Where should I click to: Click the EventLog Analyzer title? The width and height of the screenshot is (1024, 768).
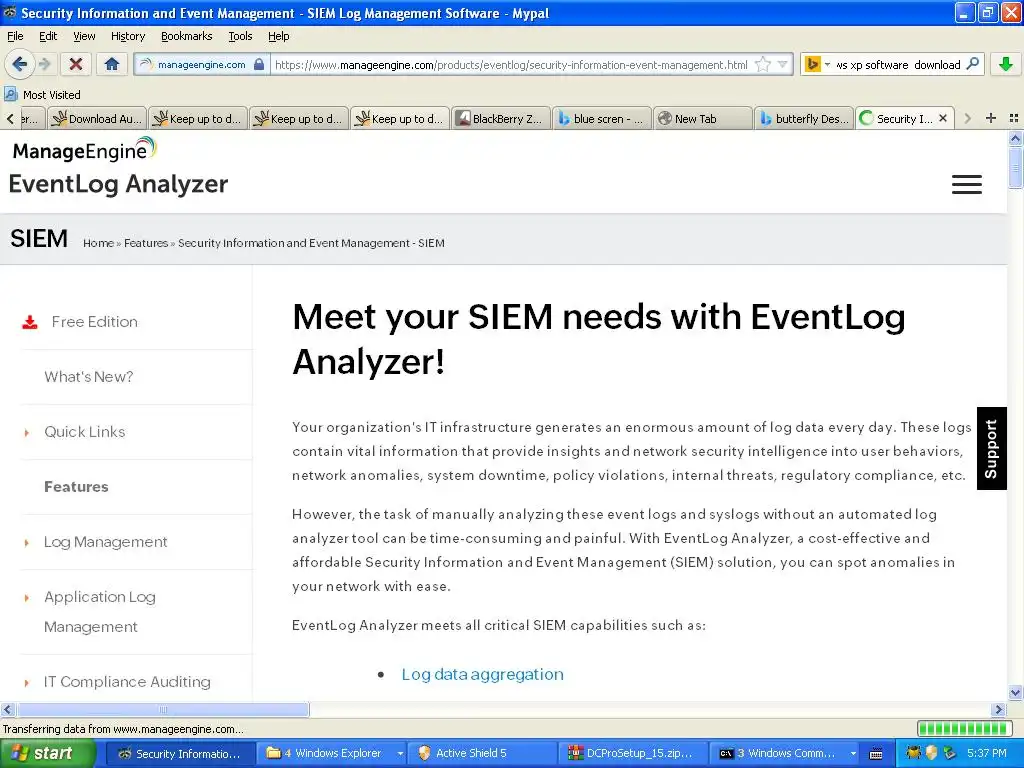point(118,184)
